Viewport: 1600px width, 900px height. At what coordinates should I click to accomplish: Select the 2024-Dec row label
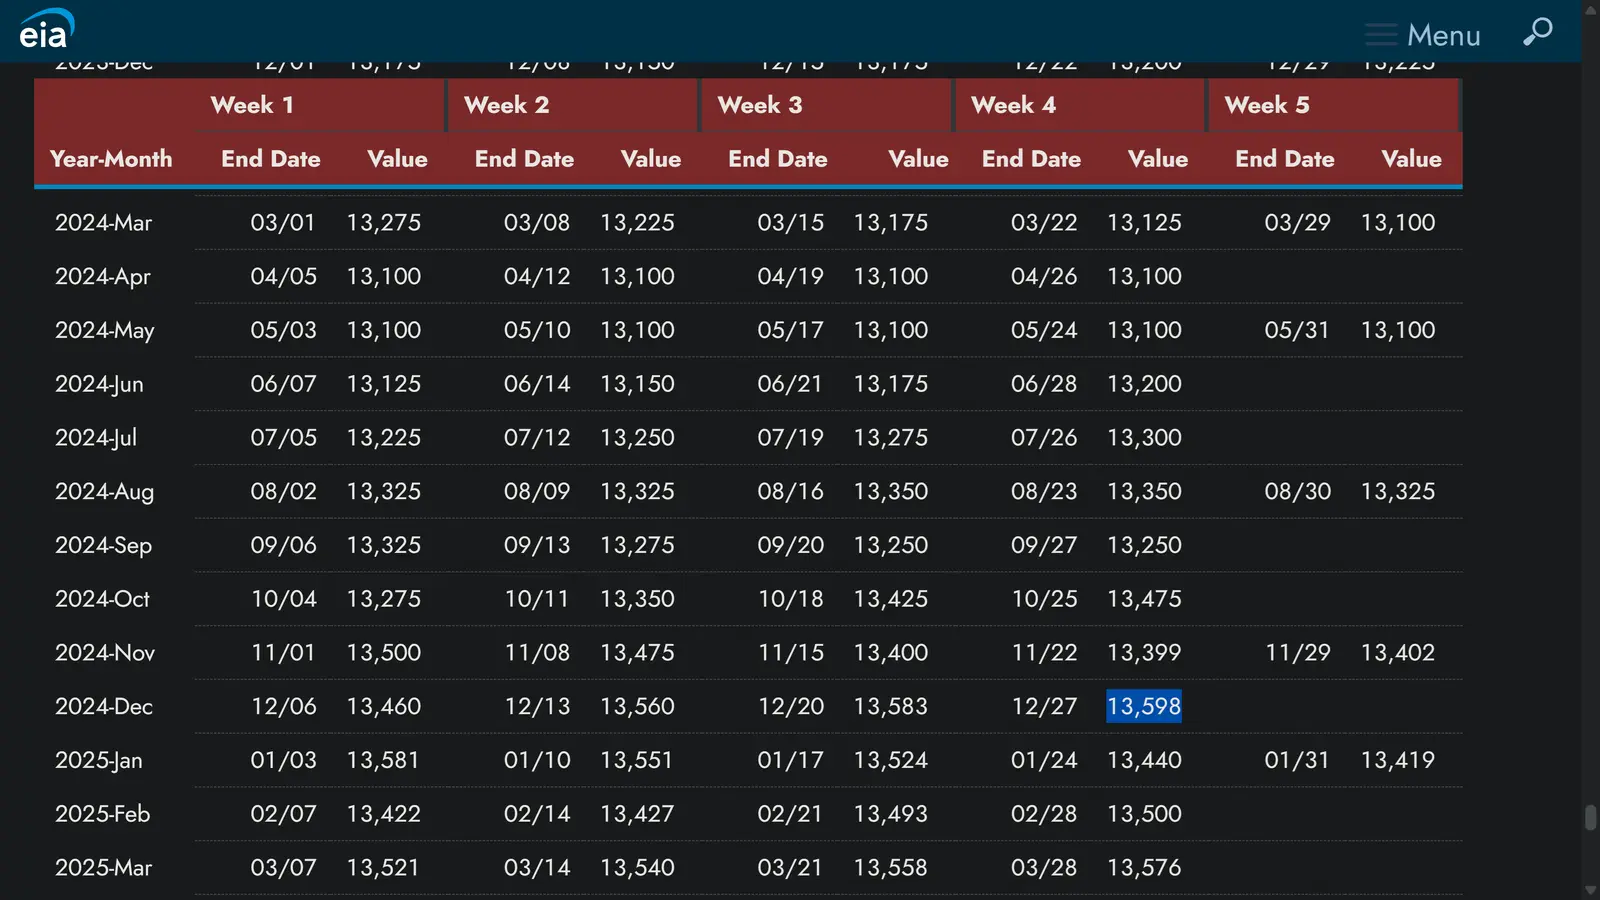tap(103, 706)
